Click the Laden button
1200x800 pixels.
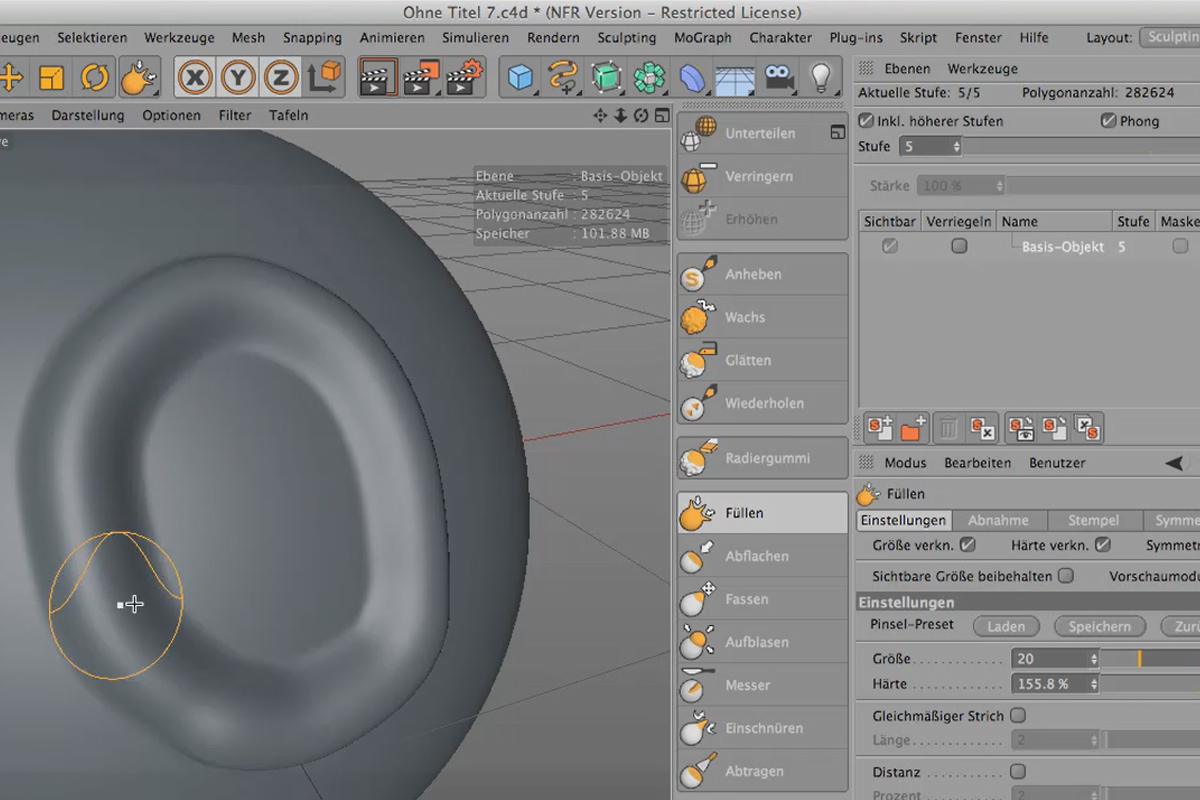pyautogui.click(x=1006, y=626)
